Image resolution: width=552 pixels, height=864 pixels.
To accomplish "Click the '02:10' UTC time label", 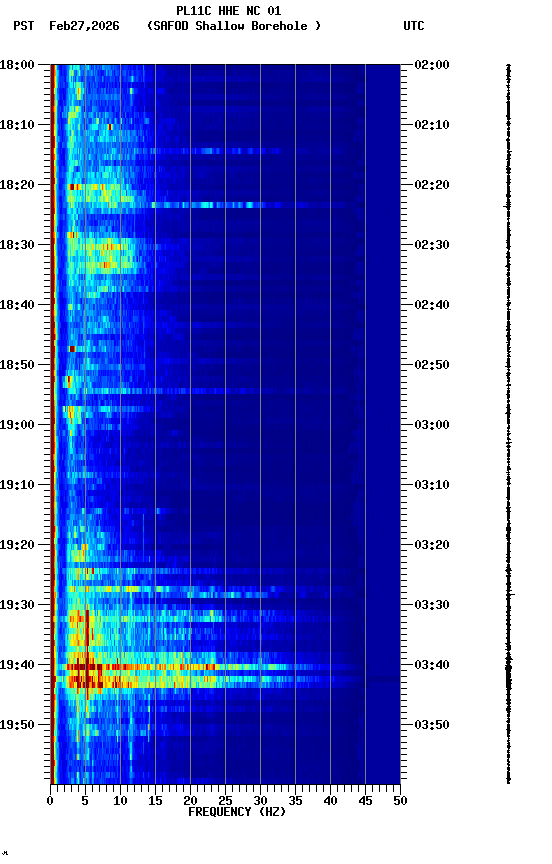I will click(x=432, y=125).
